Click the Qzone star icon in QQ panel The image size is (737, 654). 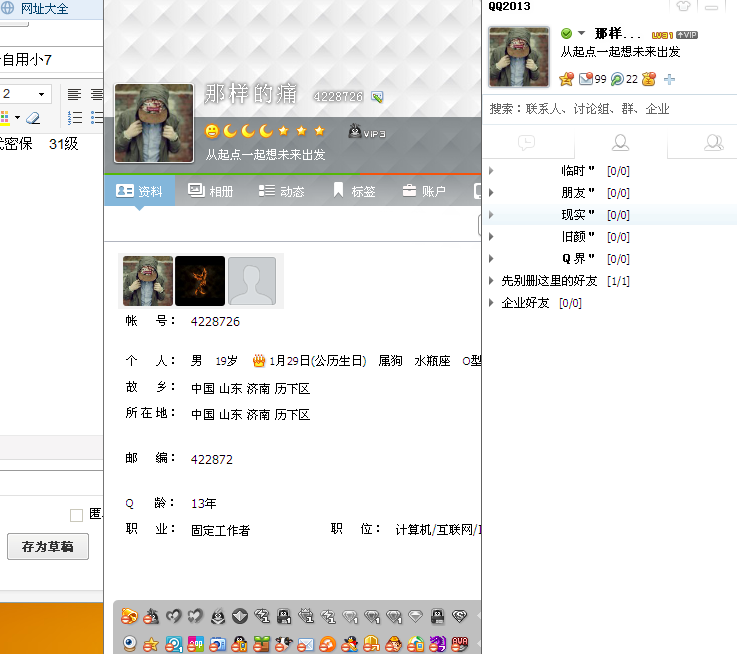click(x=566, y=79)
